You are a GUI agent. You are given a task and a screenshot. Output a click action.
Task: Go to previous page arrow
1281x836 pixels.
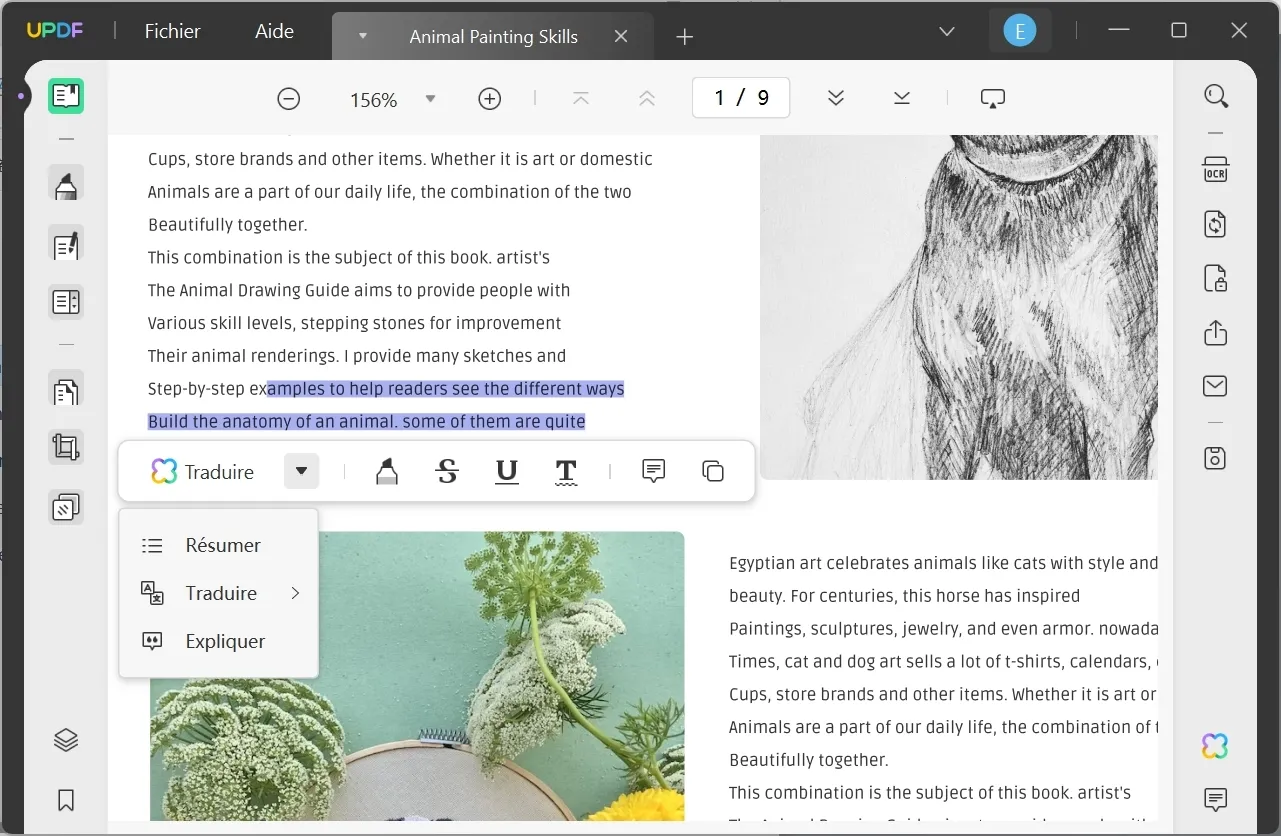coord(646,98)
